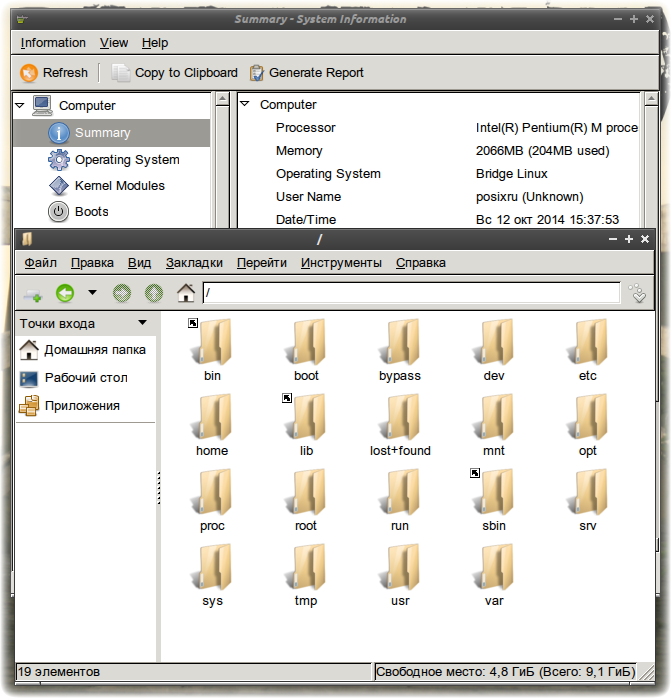Click the Refresh toolbar icon in System Information
The width and height of the screenshot is (671, 698).
point(29,73)
